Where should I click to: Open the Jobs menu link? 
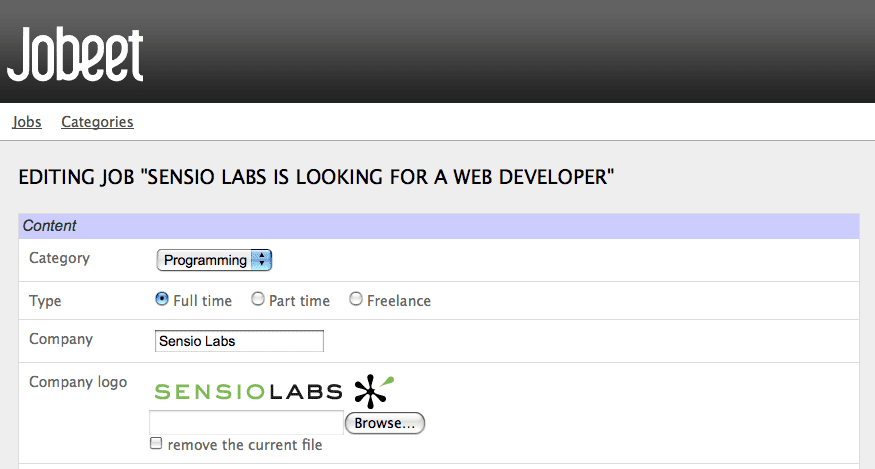click(27, 122)
